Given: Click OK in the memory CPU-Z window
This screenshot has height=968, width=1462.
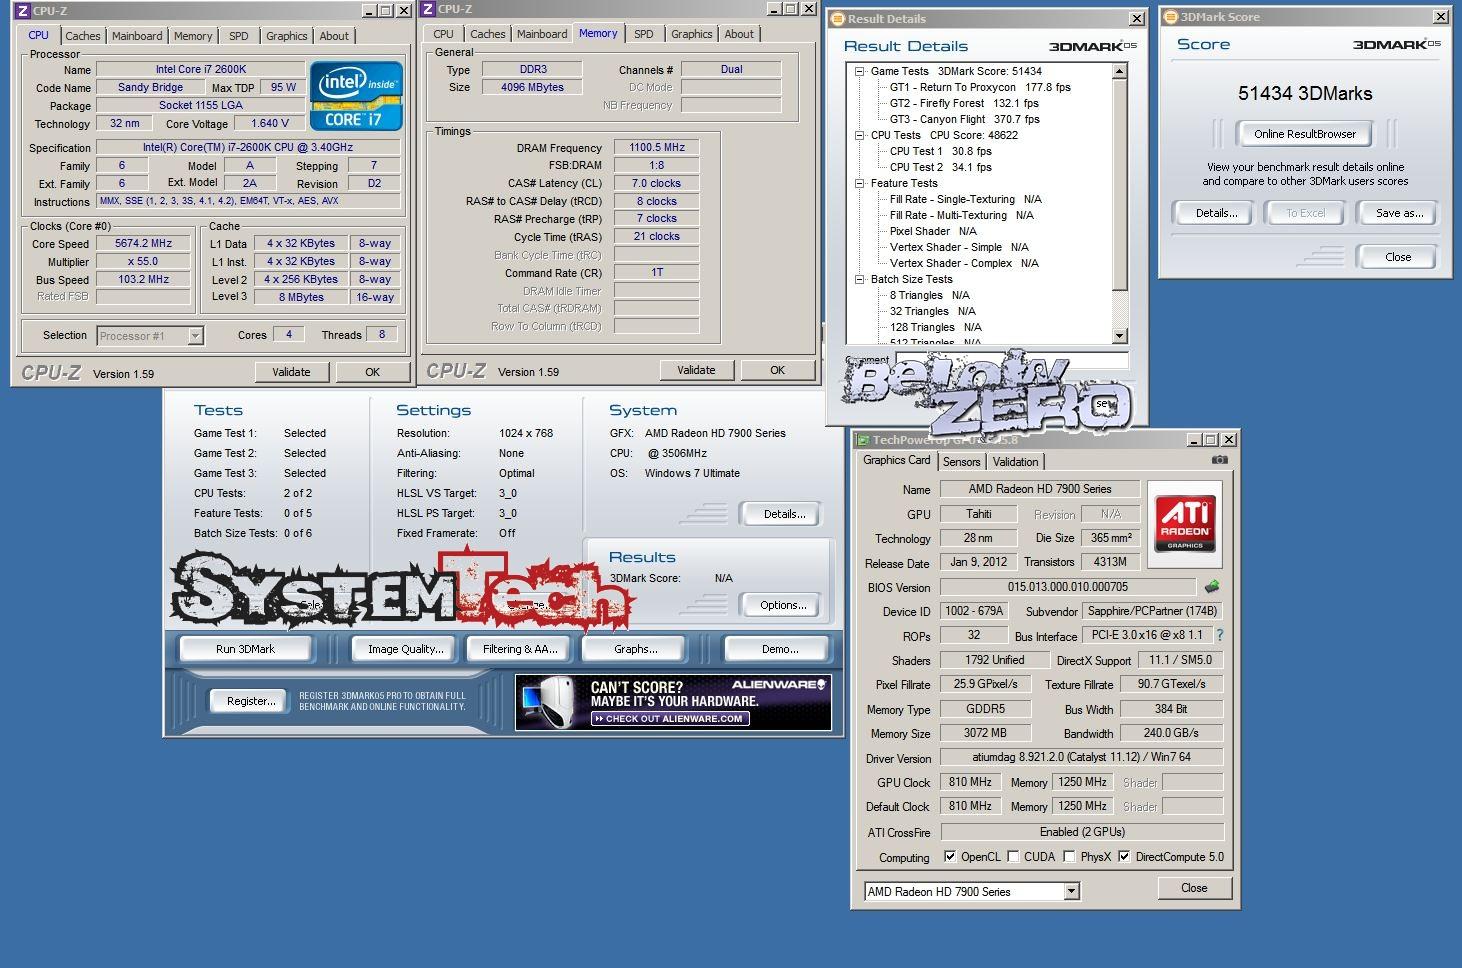Looking at the screenshot, I should point(777,370).
